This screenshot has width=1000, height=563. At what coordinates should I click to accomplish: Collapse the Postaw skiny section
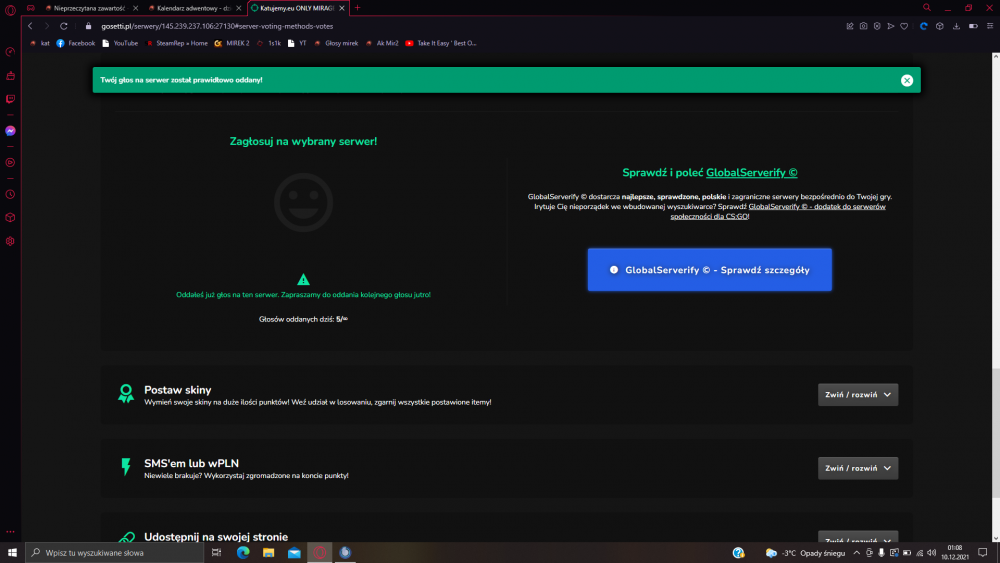click(858, 395)
